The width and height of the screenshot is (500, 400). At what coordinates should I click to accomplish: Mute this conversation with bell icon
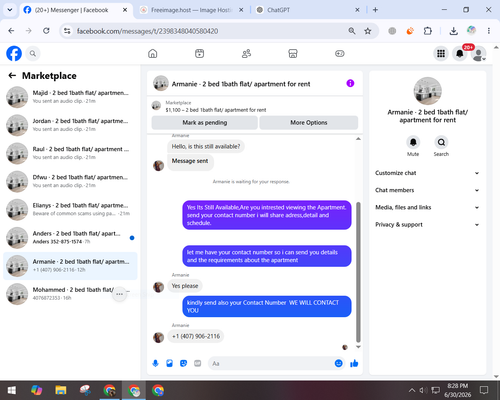pyautogui.click(x=413, y=142)
